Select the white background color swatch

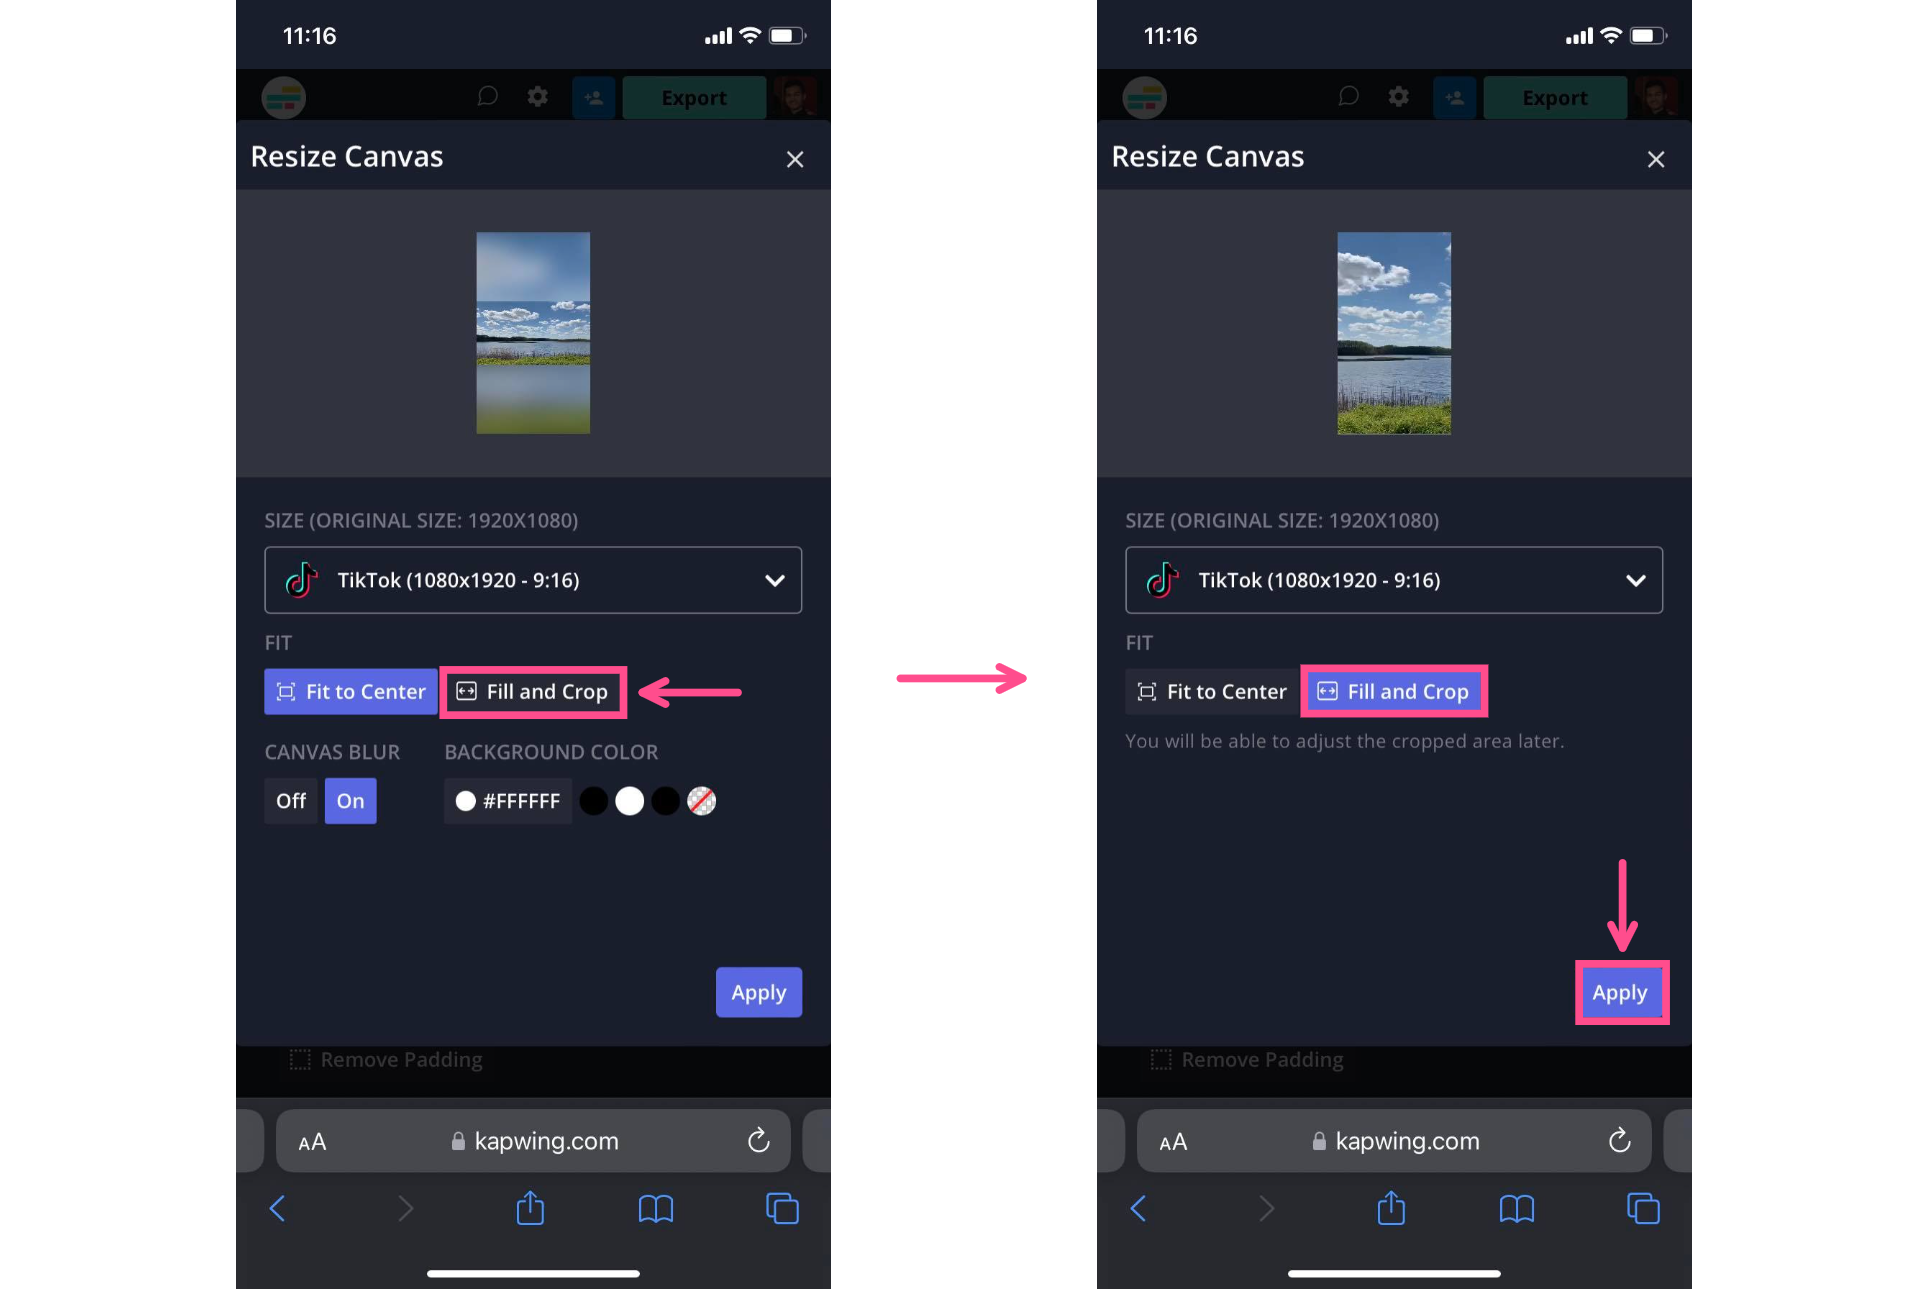[628, 800]
